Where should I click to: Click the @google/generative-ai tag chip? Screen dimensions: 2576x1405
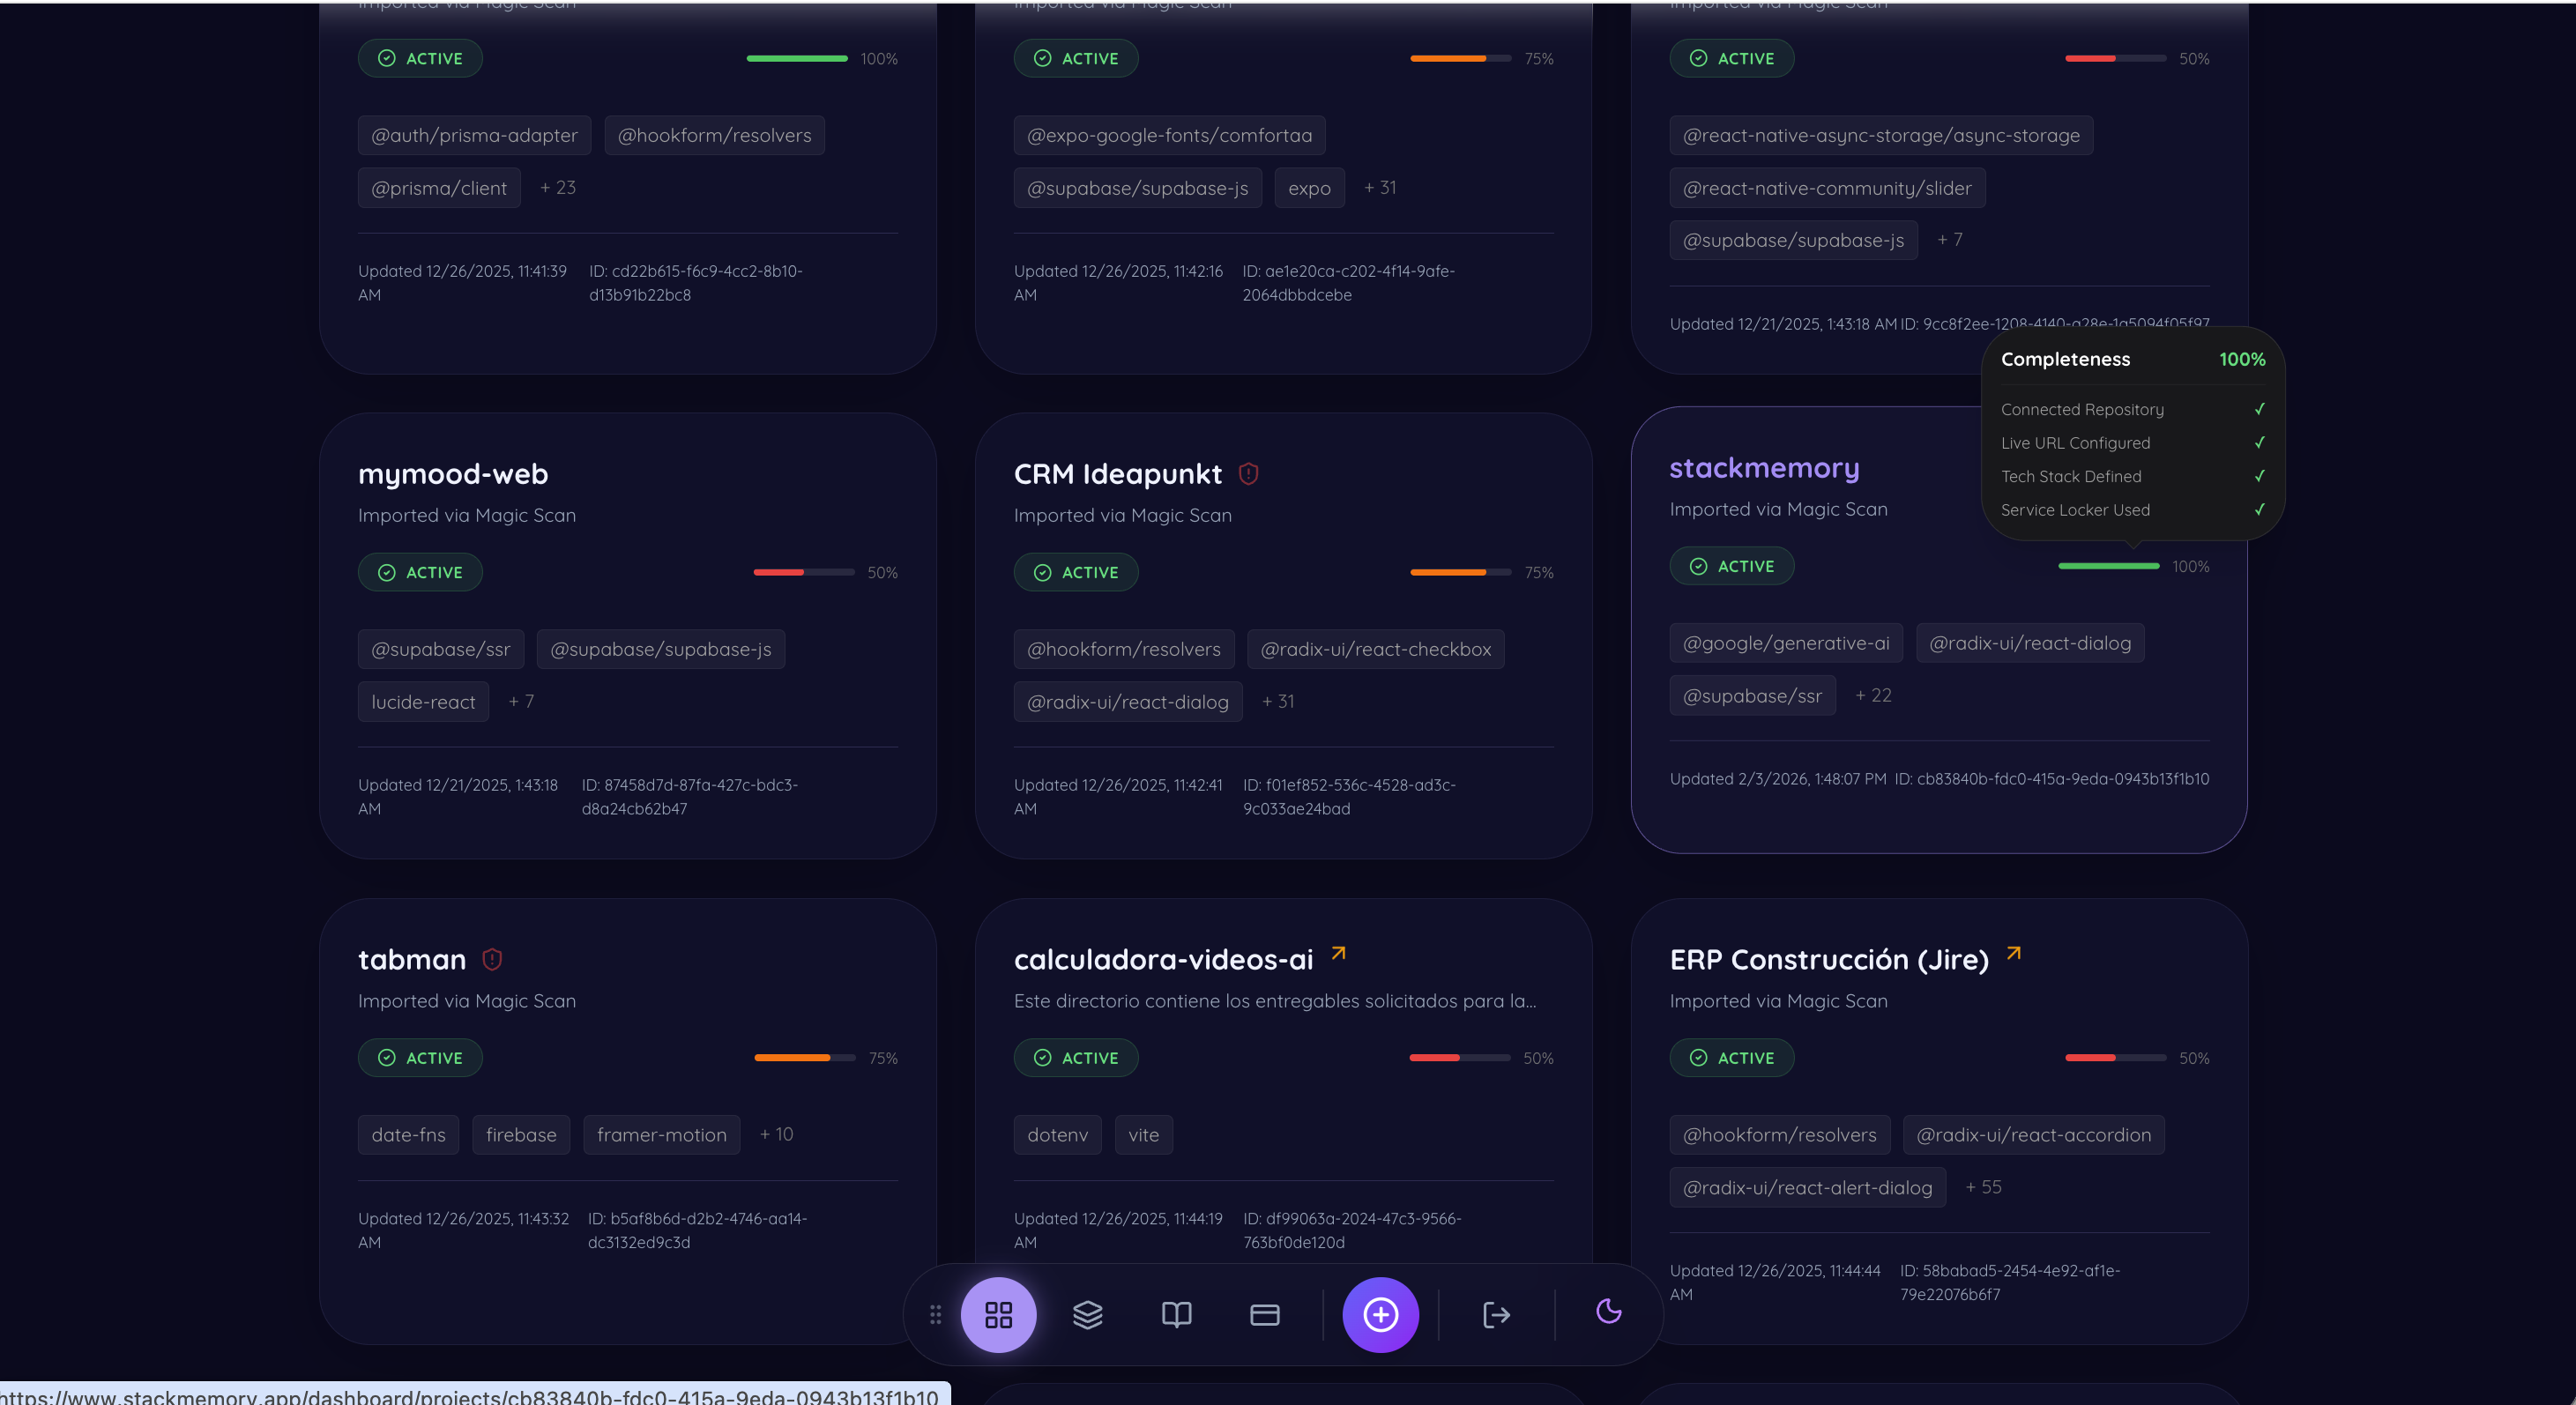pyautogui.click(x=1785, y=643)
